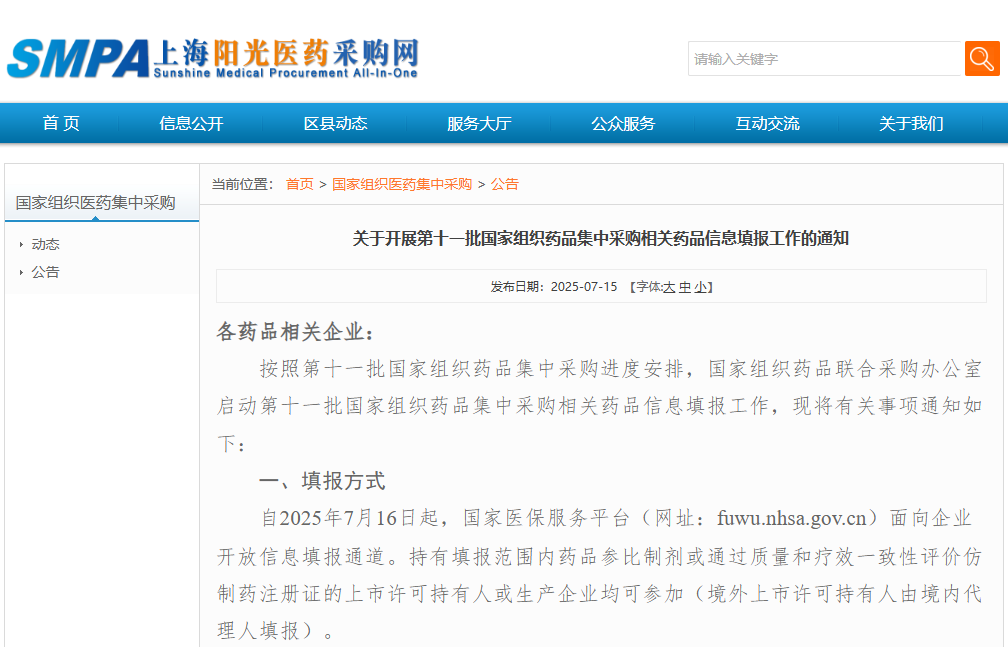Click the URL fuwu.nhsa.gov.cn text
Viewport: 1008px width, 647px height.
792,518
